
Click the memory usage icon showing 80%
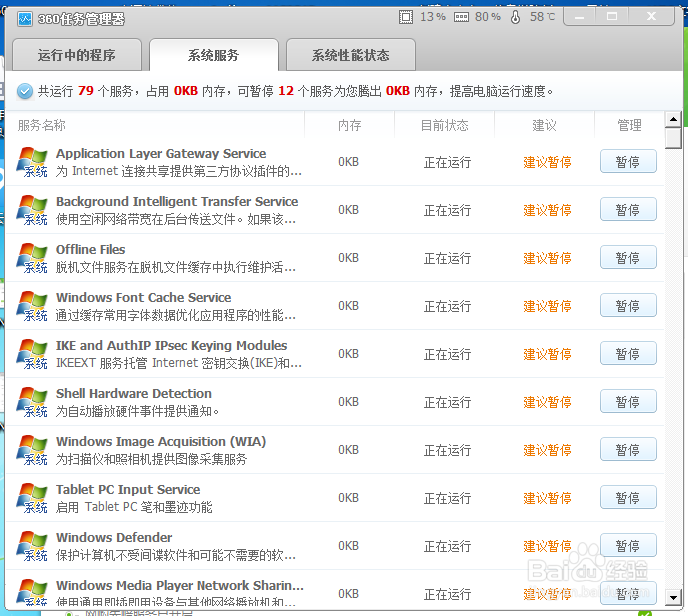pos(461,17)
